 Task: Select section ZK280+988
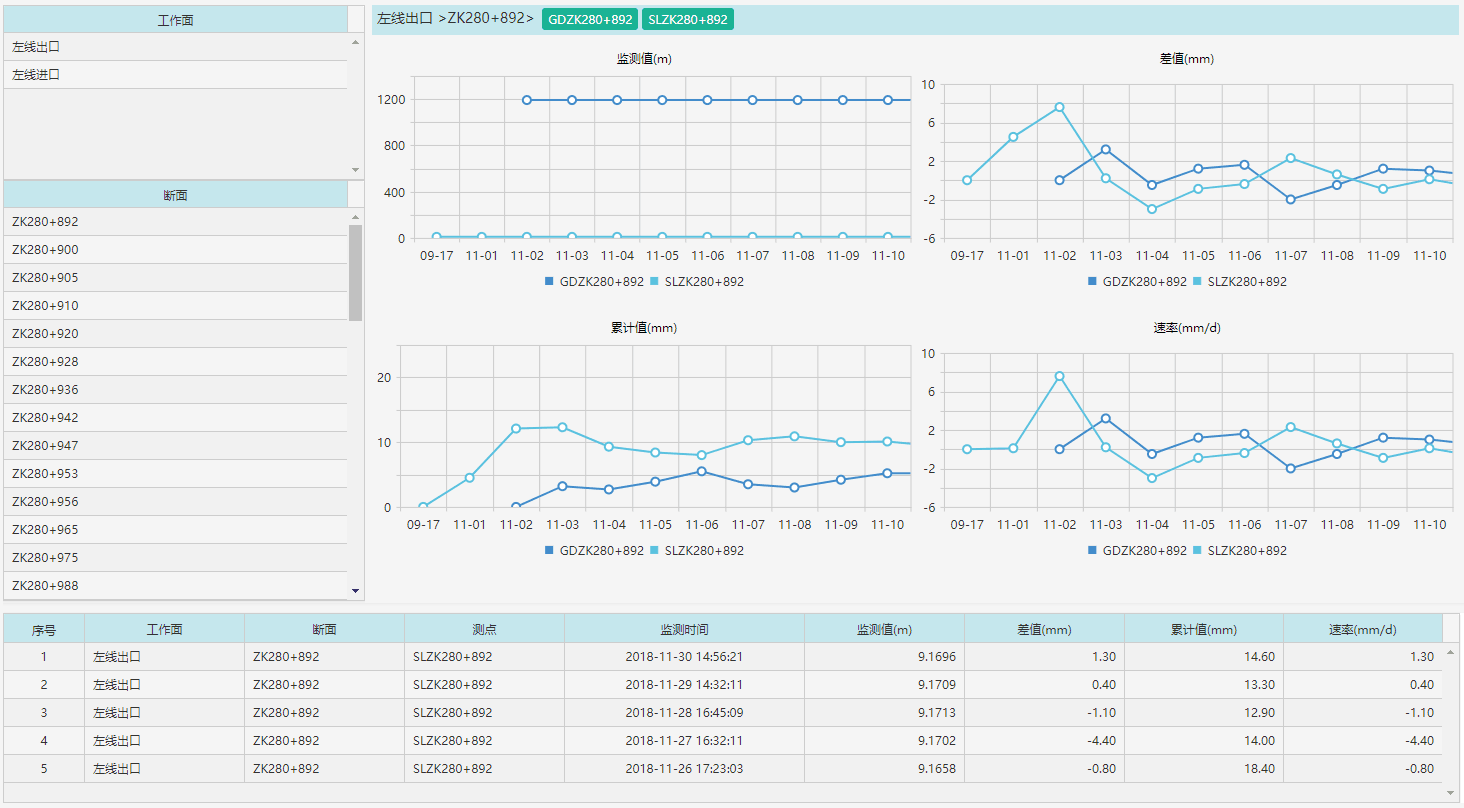[175, 586]
